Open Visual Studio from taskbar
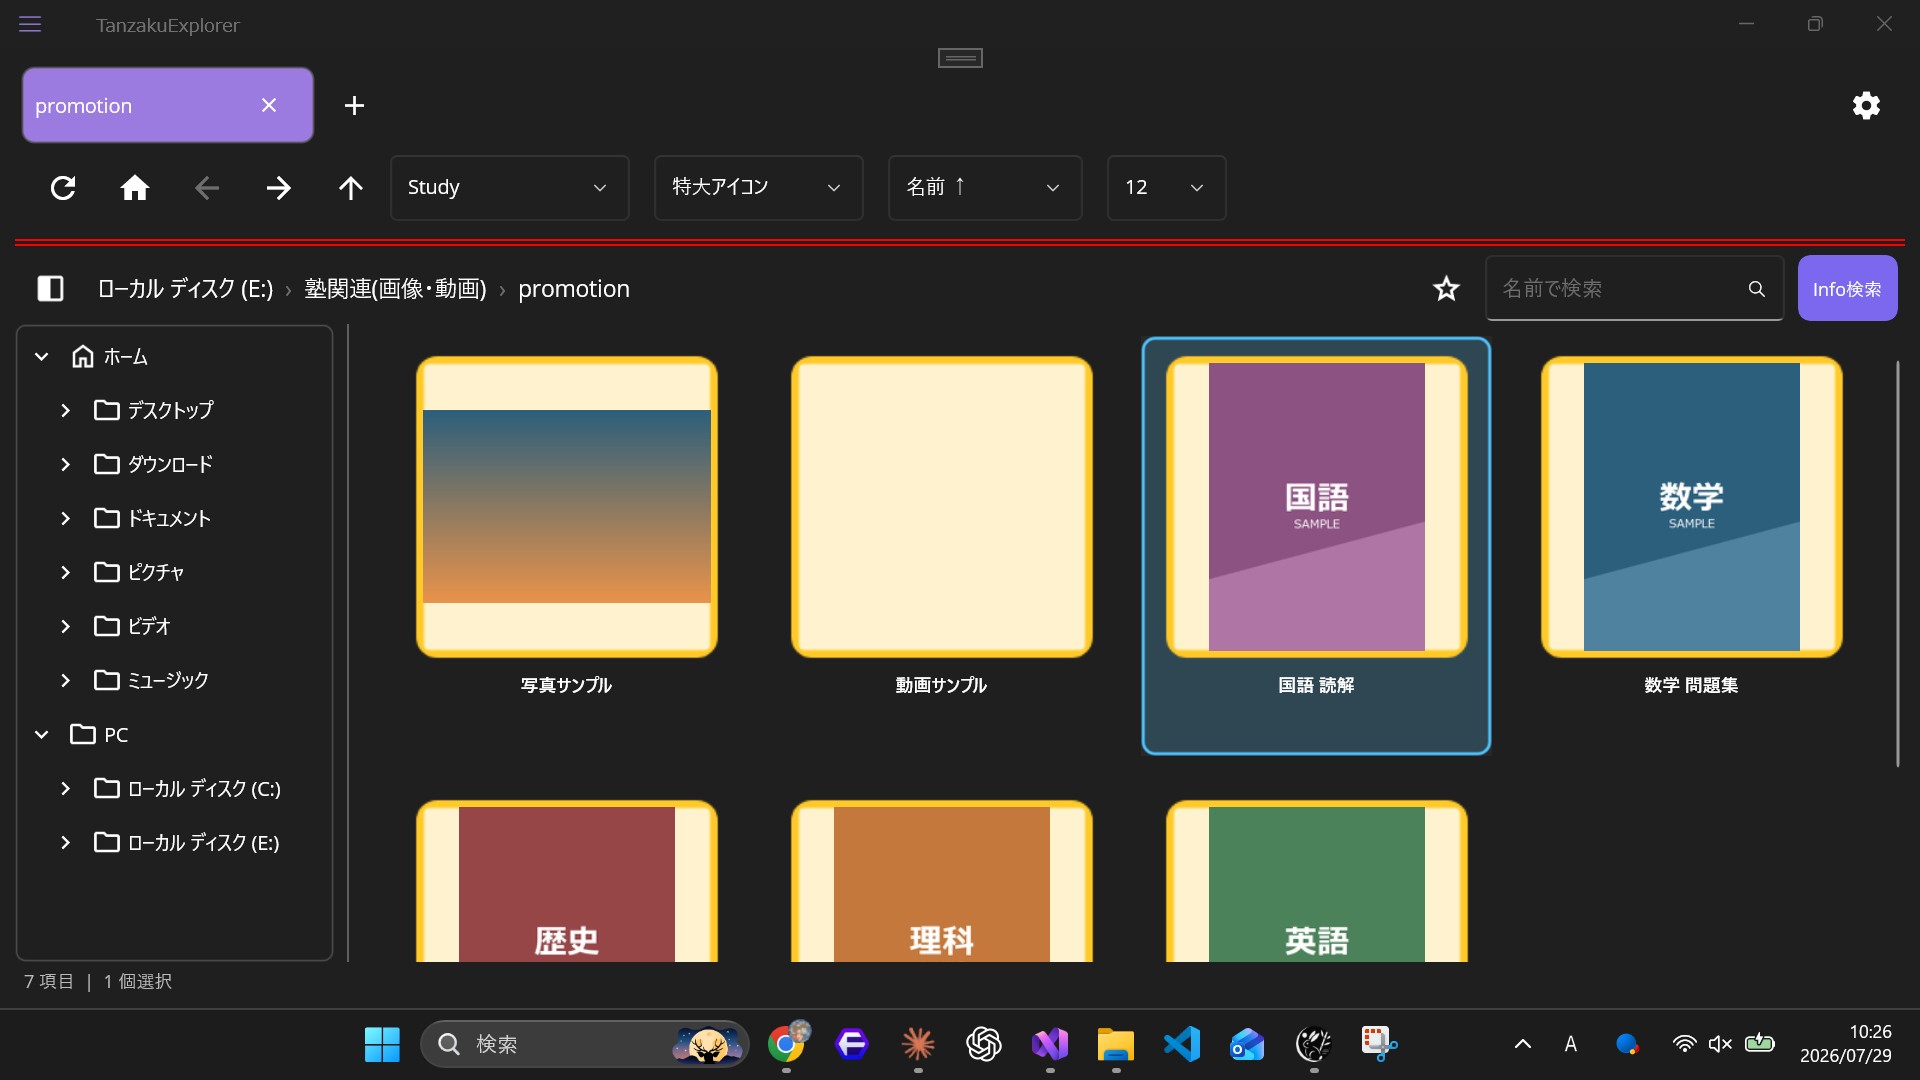1920x1080 pixels. point(1050,1044)
